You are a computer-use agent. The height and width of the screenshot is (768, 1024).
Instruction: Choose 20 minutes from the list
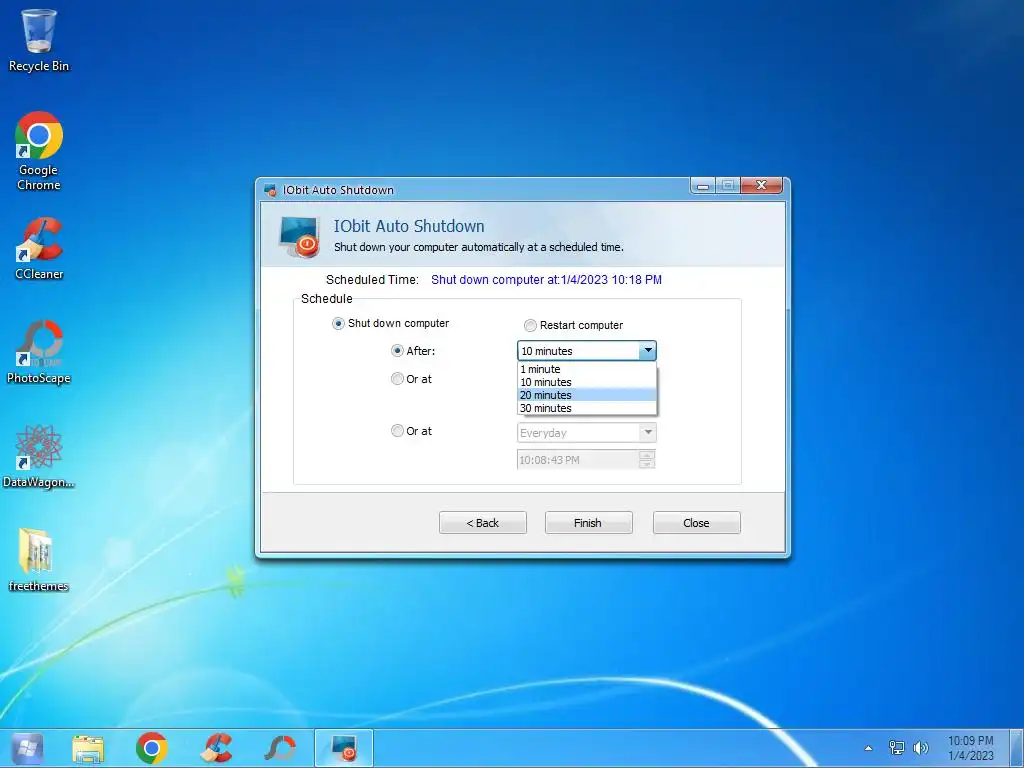point(587,395)
